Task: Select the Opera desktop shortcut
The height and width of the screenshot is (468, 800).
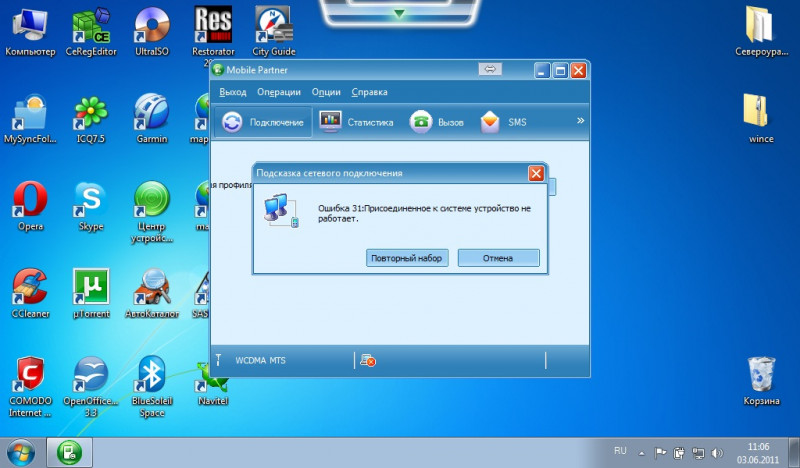Action: [x=30, y=204]
